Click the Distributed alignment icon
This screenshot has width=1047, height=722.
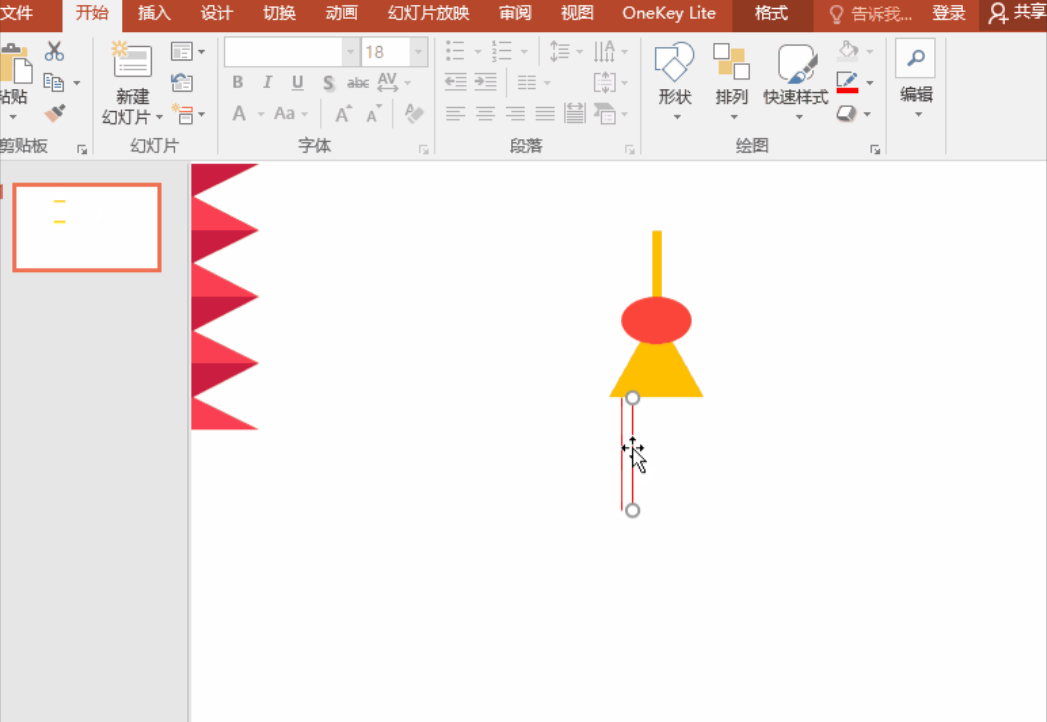tap(574, 114)
